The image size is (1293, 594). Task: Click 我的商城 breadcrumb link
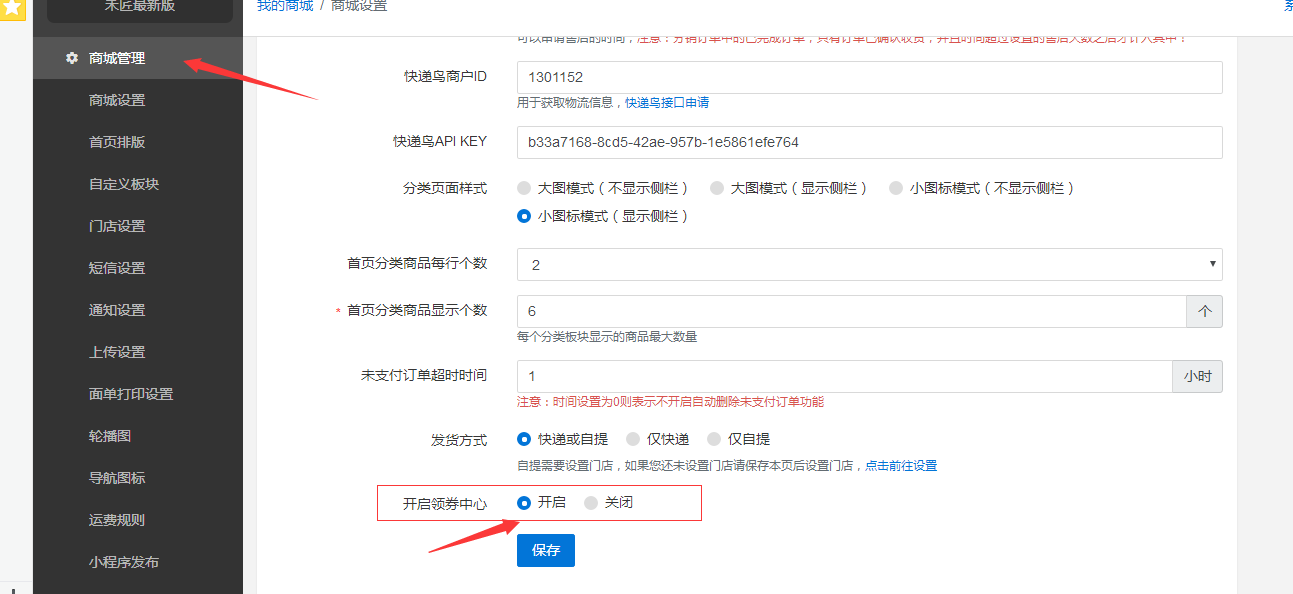285,6
